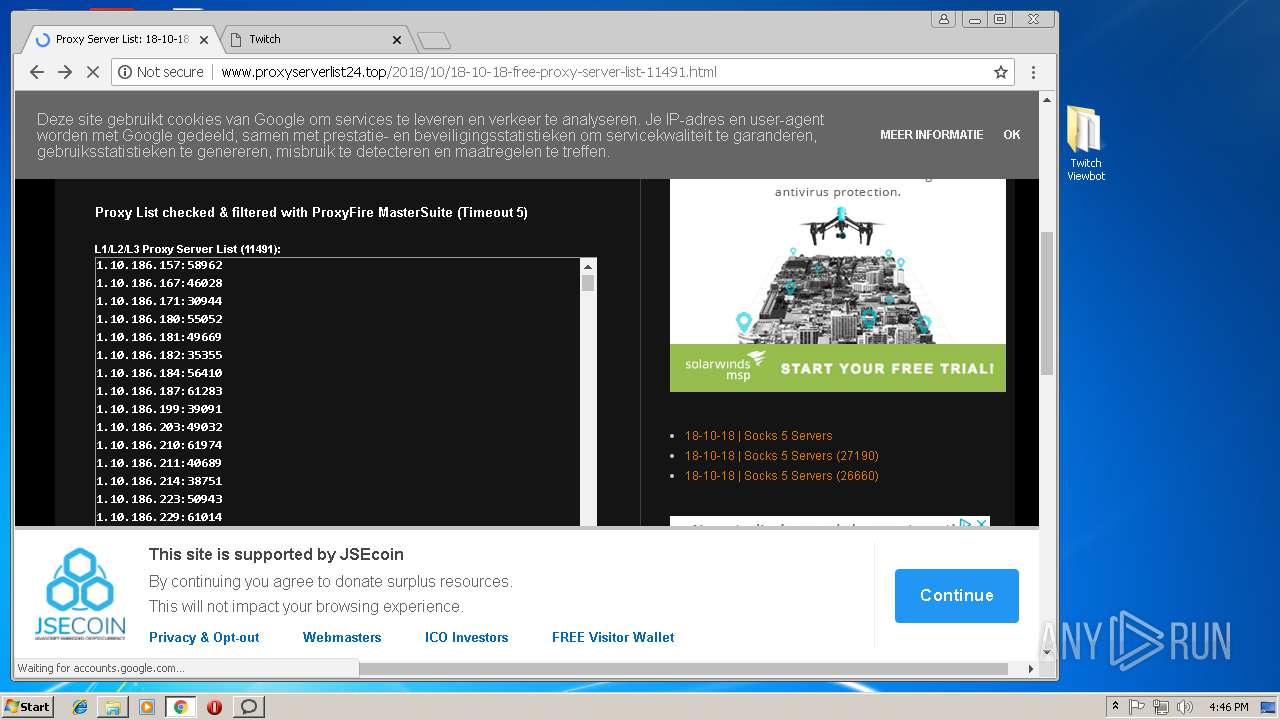Click Chrome icon in taskbar

point(180,707)
